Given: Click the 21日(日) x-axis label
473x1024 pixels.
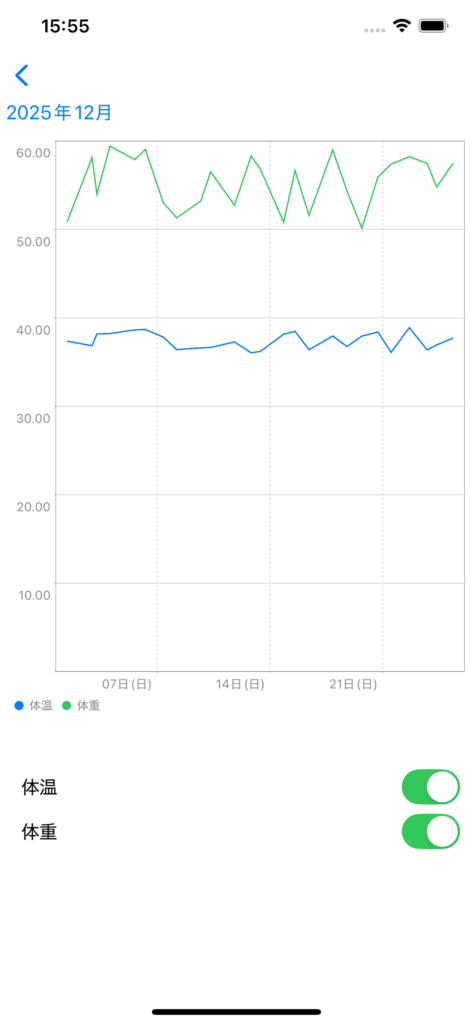Looking at the screenshot, I should (x=353, y=684).
